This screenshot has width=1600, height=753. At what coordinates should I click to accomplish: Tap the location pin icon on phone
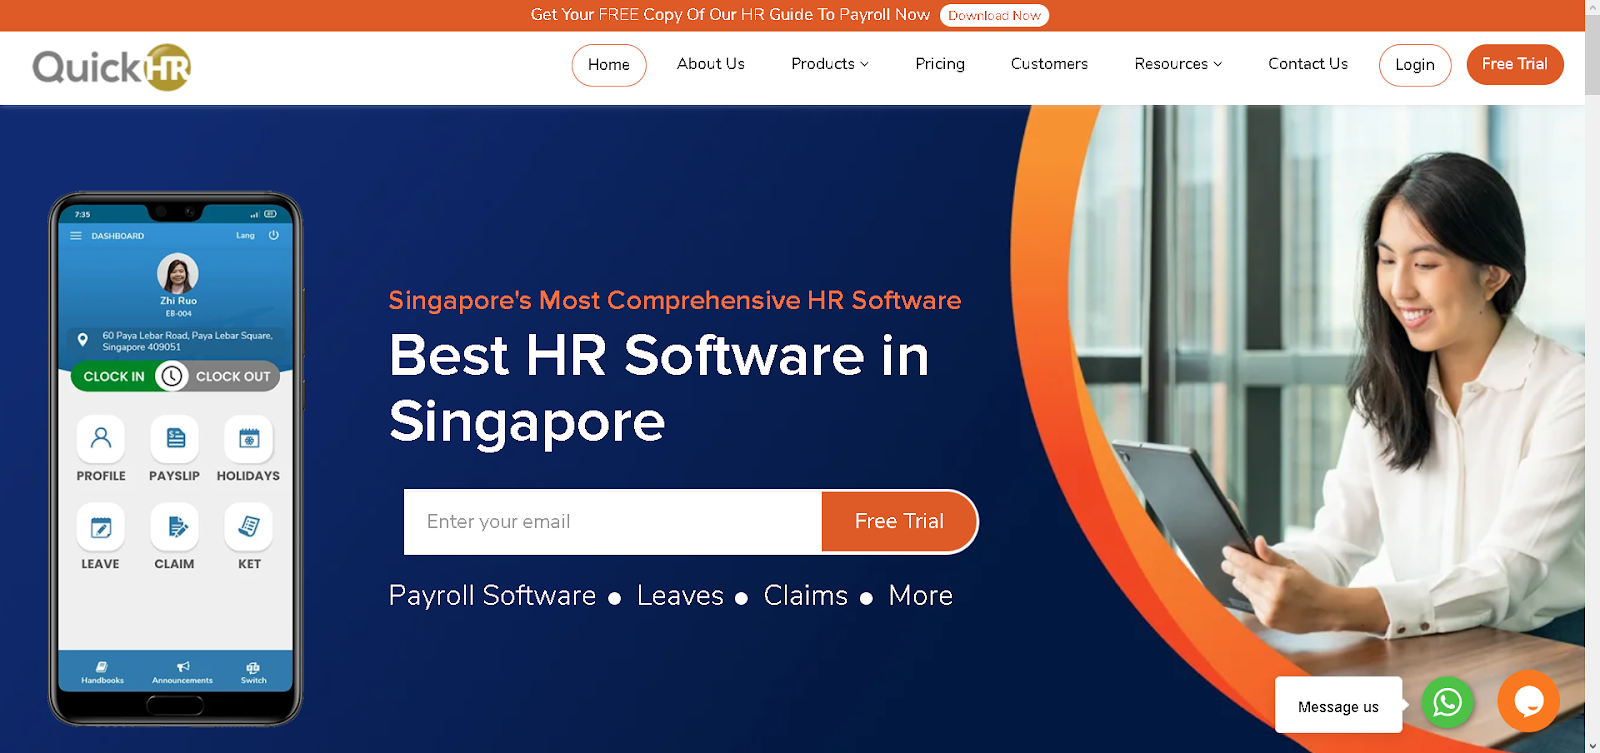point(83,340)
